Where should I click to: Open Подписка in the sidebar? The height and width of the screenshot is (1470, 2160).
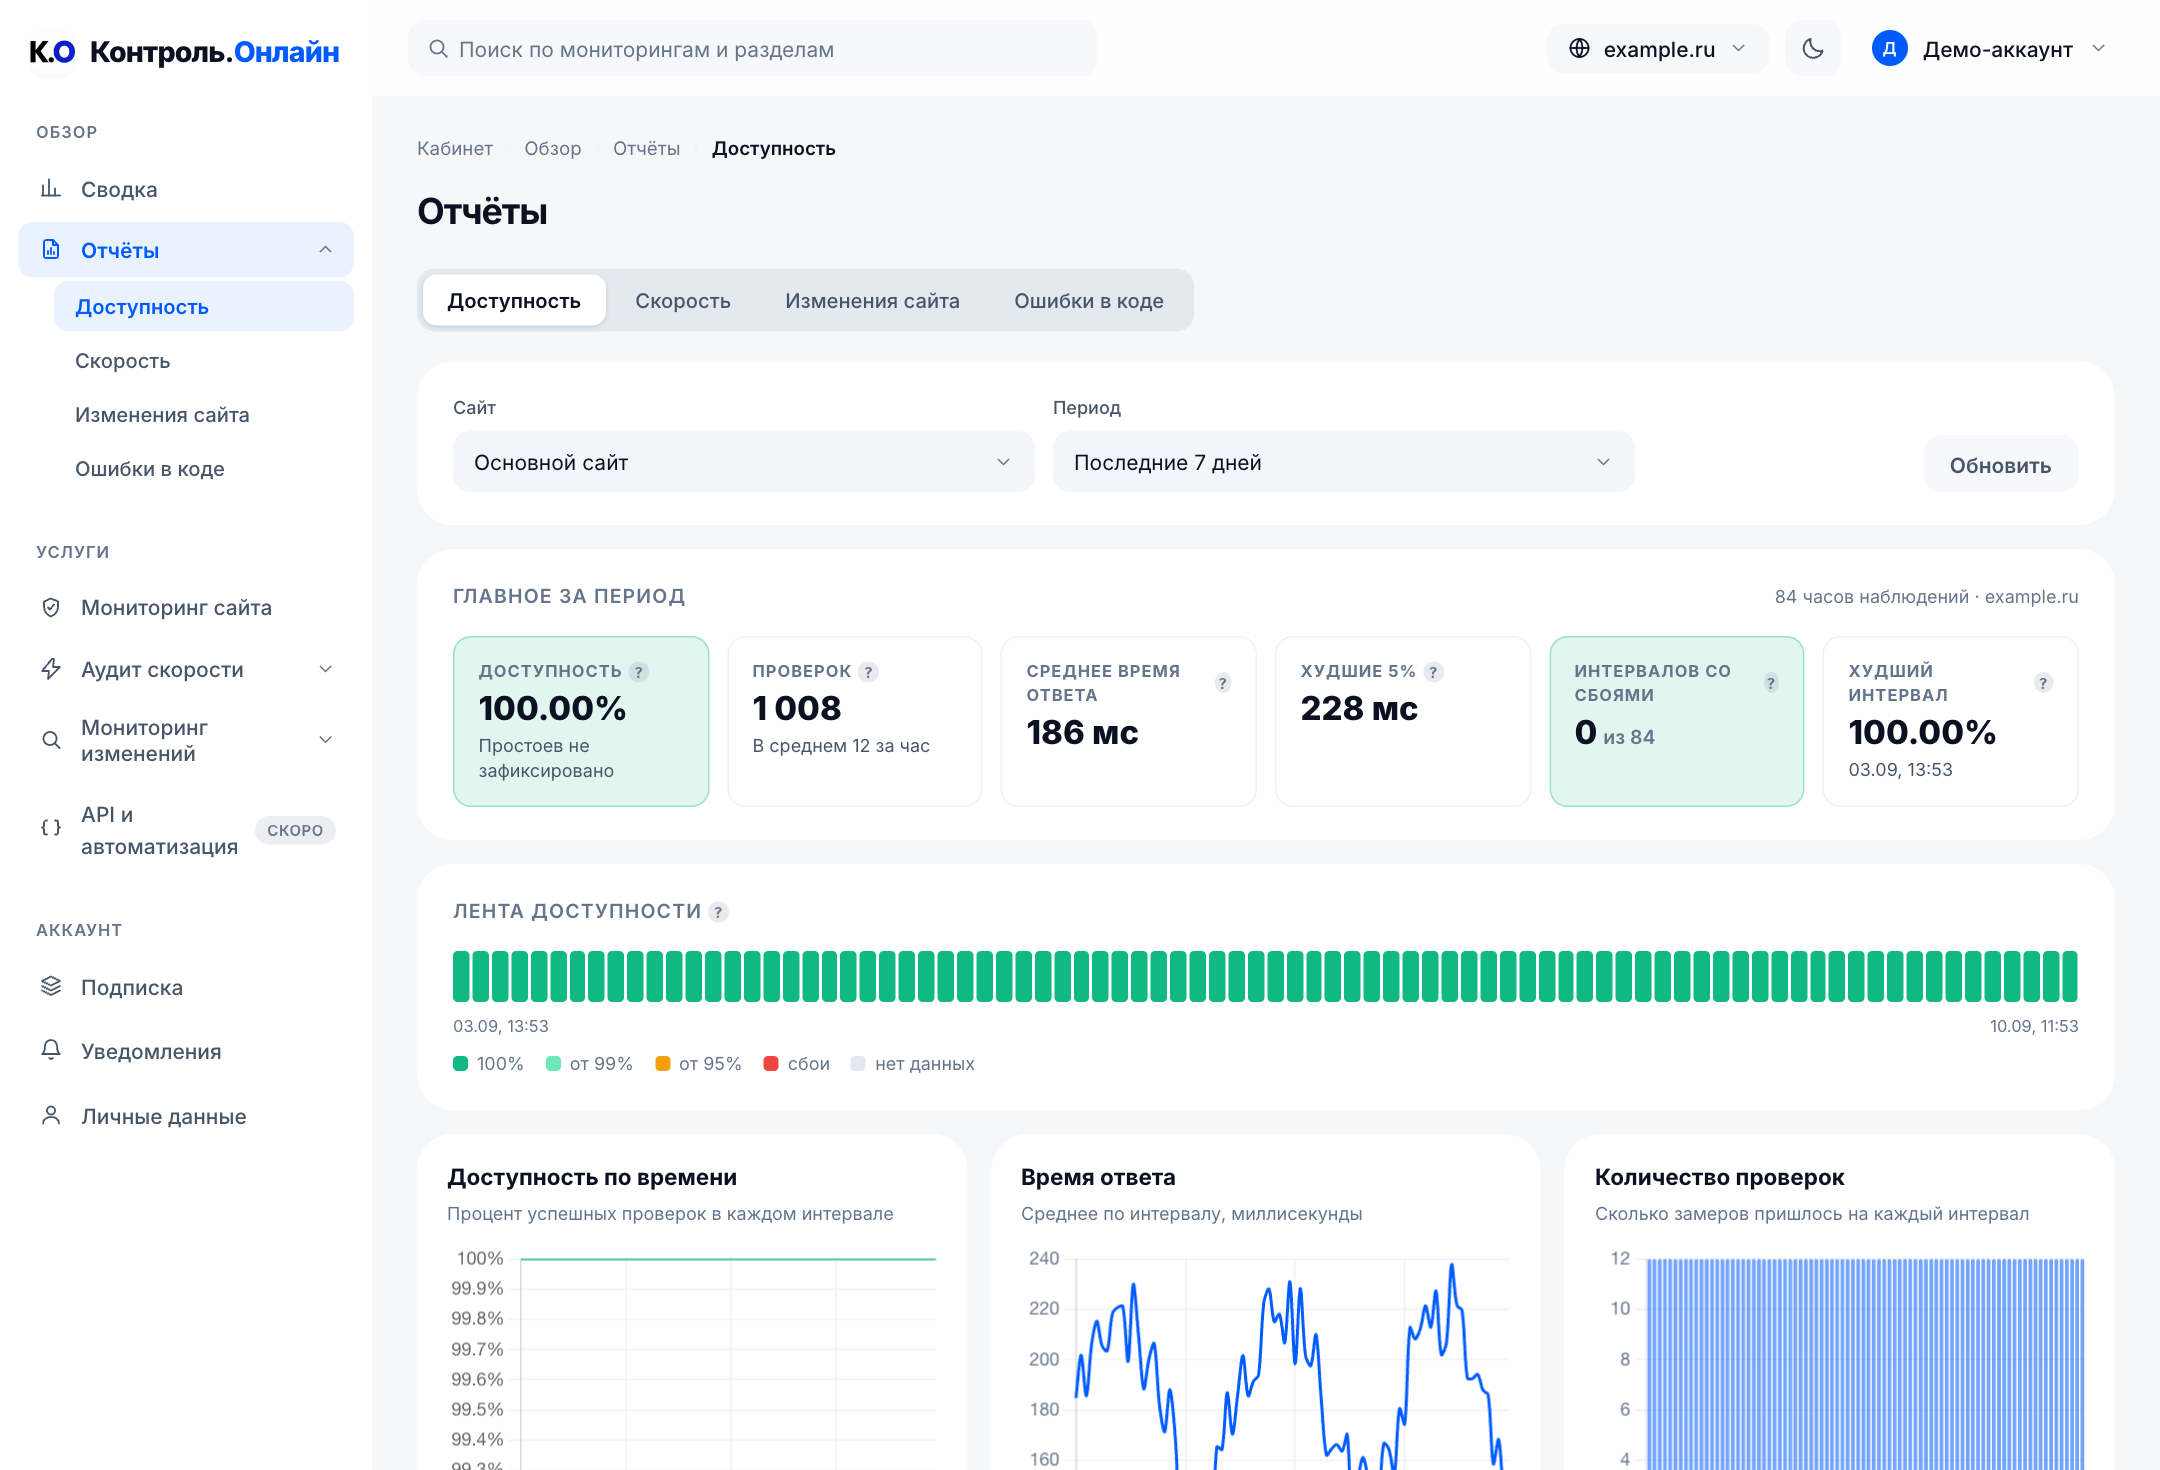[x=186, y=987]
